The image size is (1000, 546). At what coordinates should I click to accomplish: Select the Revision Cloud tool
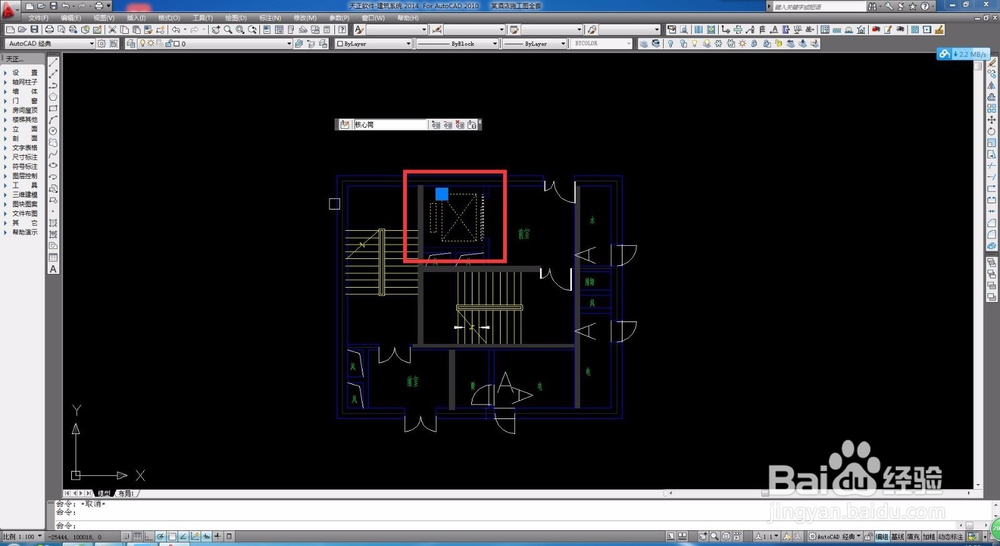tap(54, 143)
